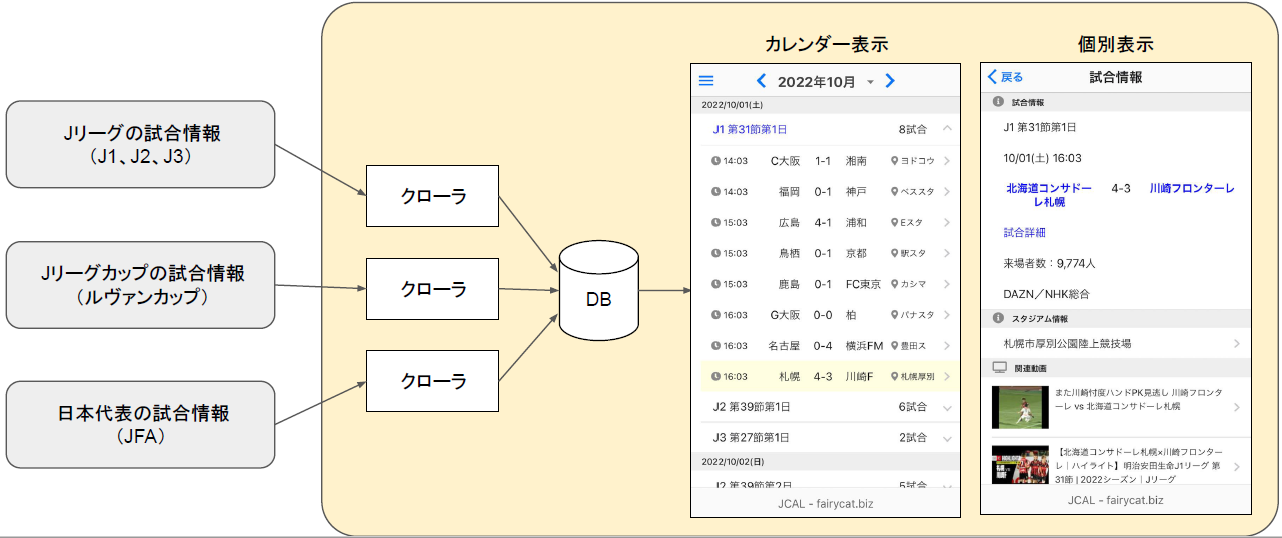Select the Jリーグカップの試合情報 source box
Viewport: 1282px width, 538px height.
click(x=141, y=285)
